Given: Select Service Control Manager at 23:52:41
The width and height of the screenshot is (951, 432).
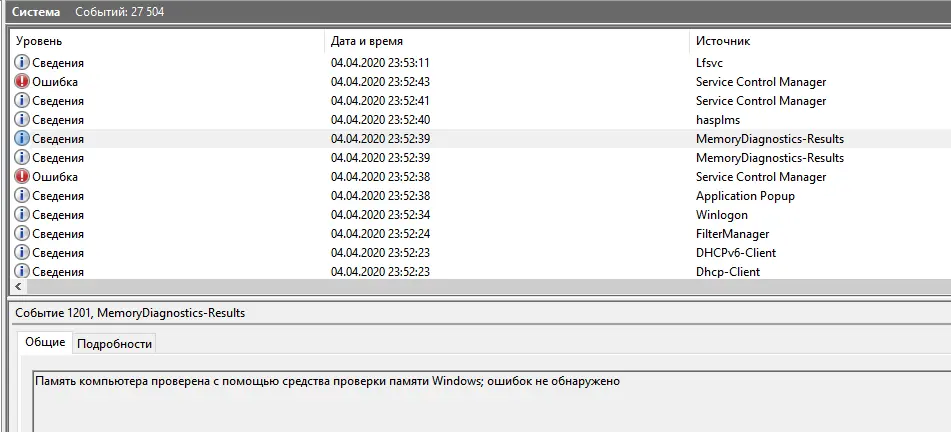Looking at the screenshot, I should tap(761, 101).
